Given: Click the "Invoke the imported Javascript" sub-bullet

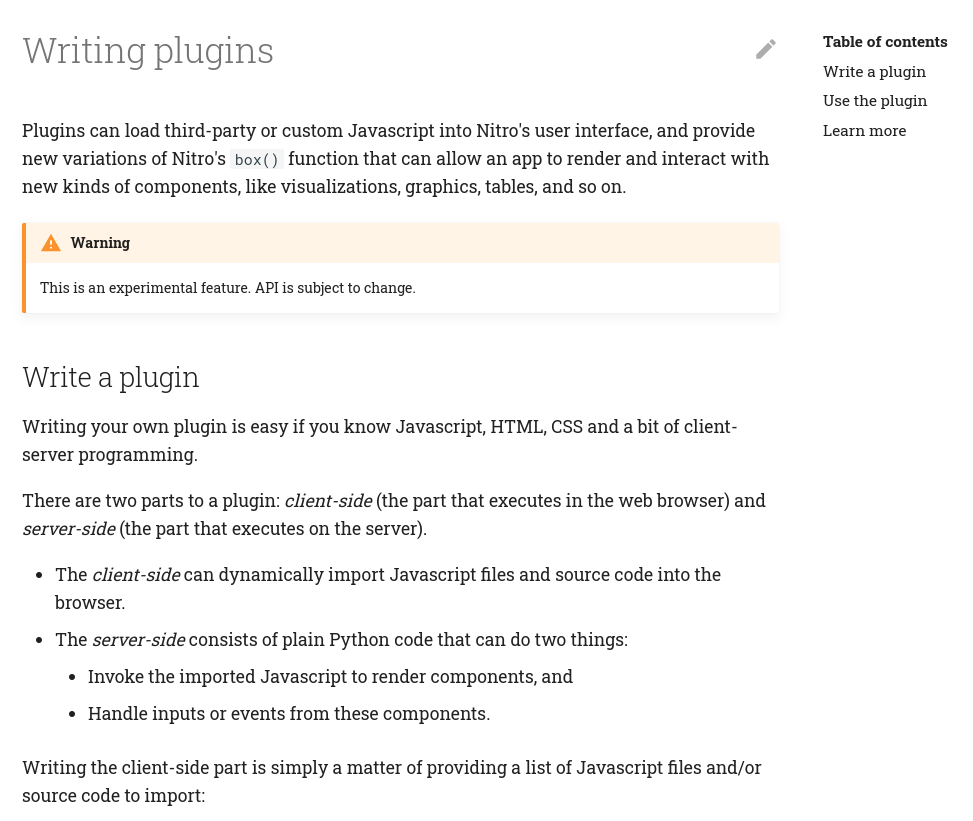Looking at the screenshot, I should (330, 676).
